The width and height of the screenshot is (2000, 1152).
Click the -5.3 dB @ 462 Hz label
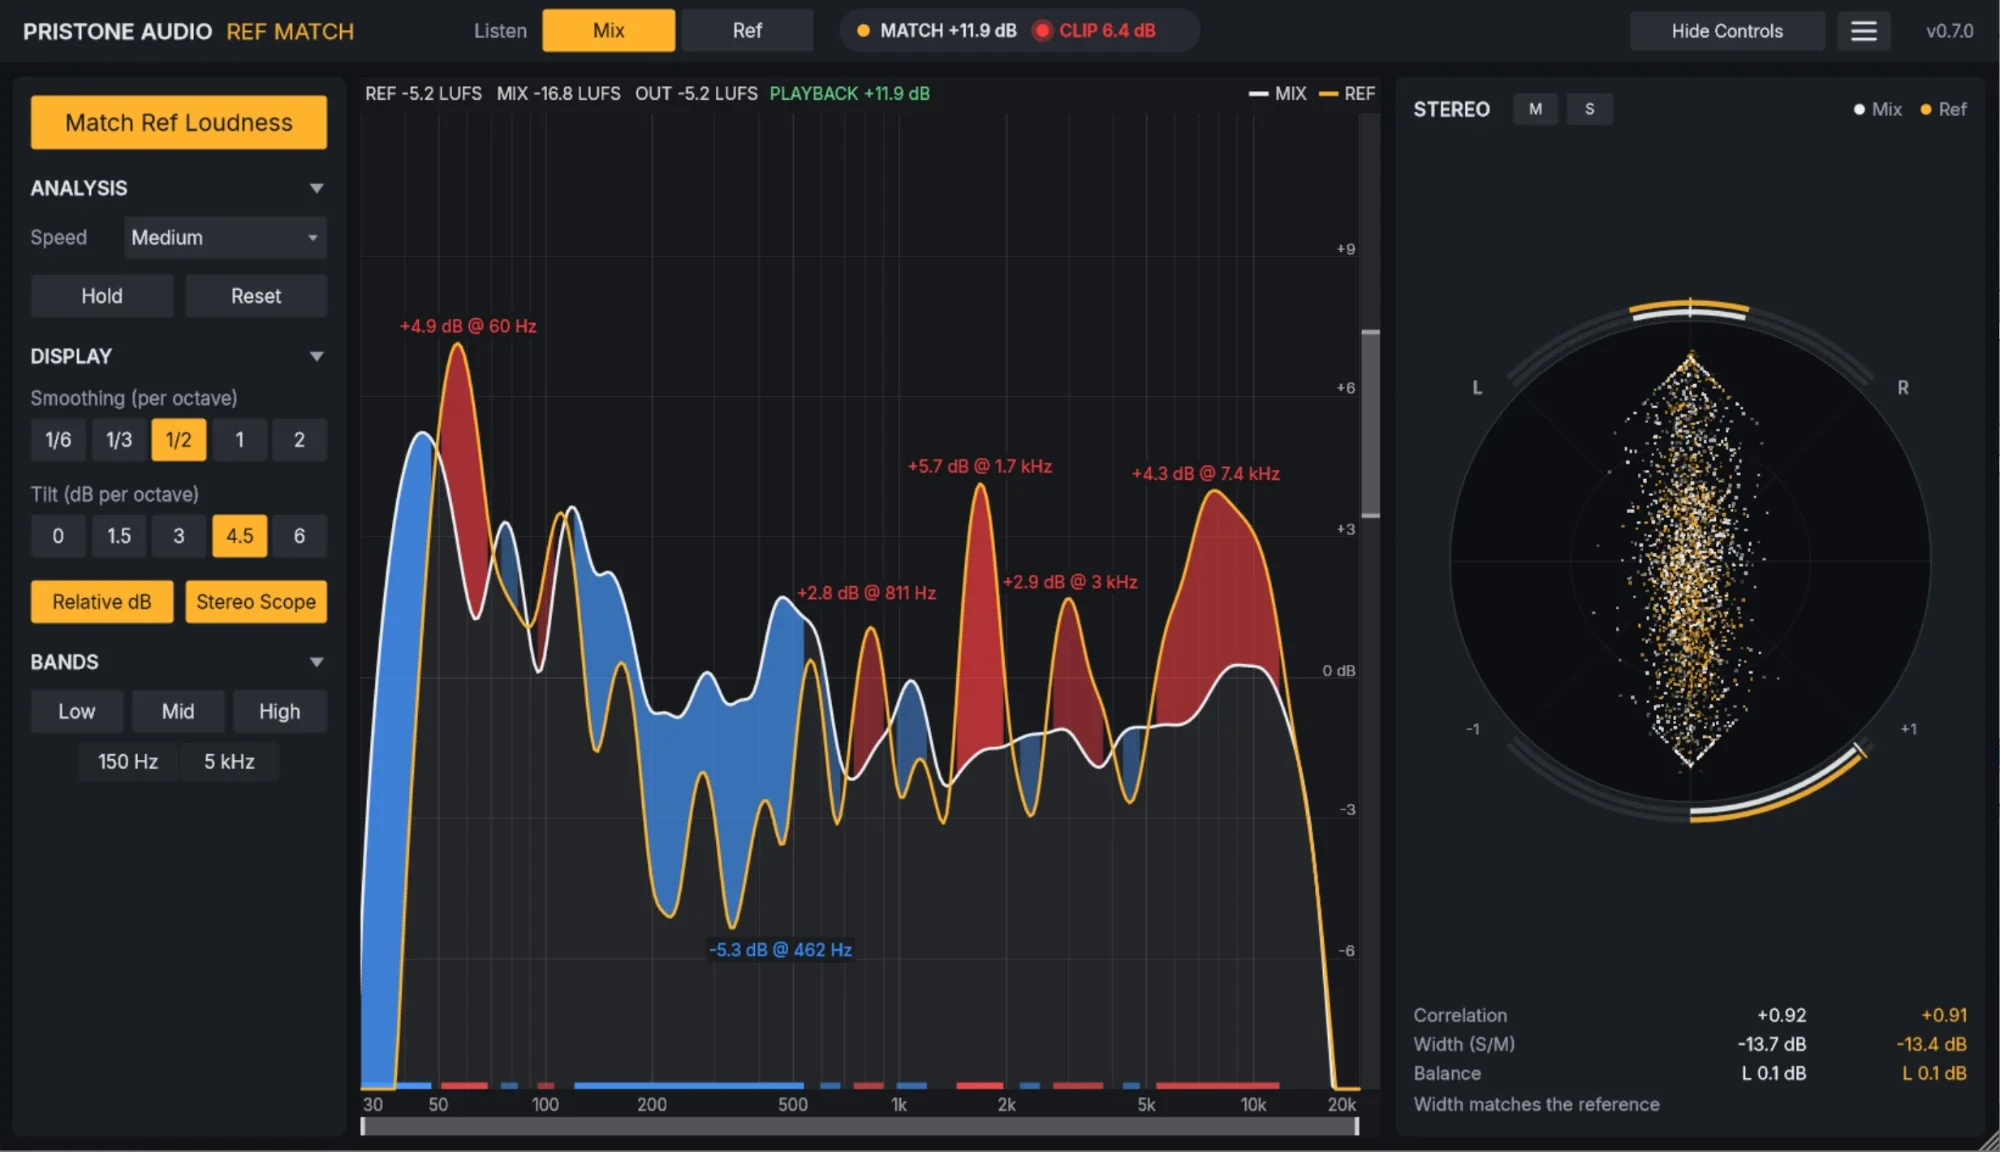click(x=780, y=950)
